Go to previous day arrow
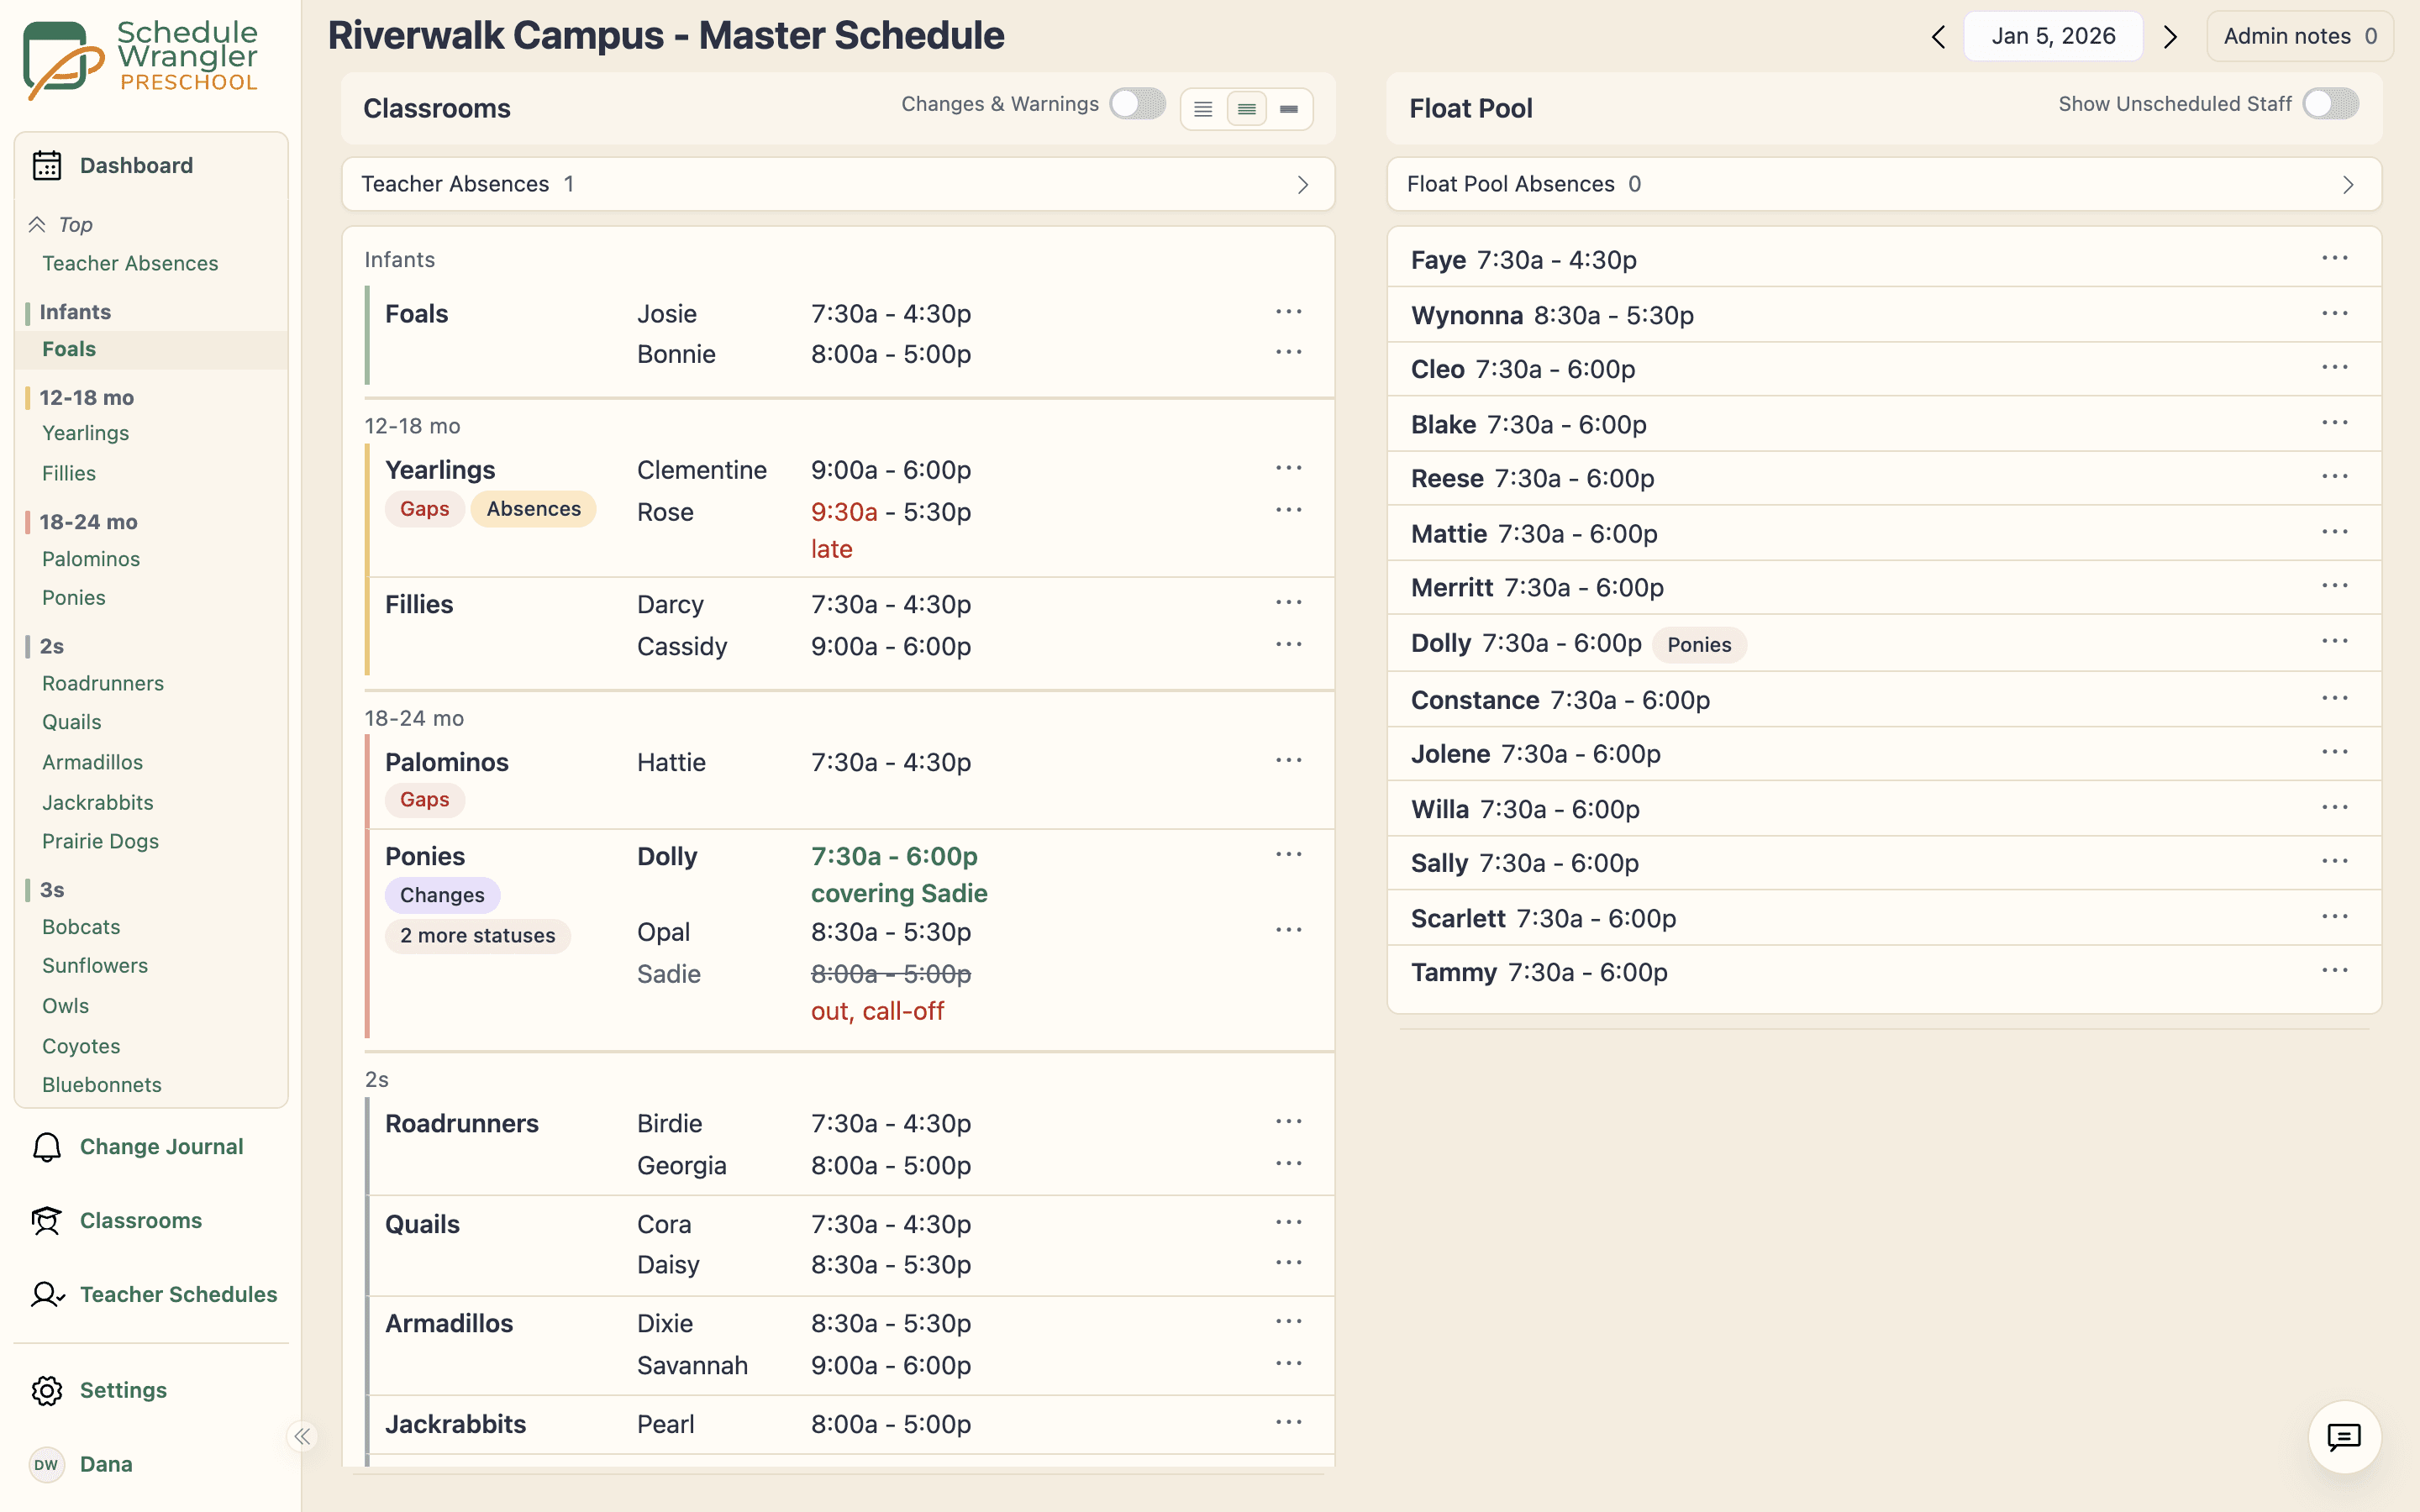 tap(1938, 37)
